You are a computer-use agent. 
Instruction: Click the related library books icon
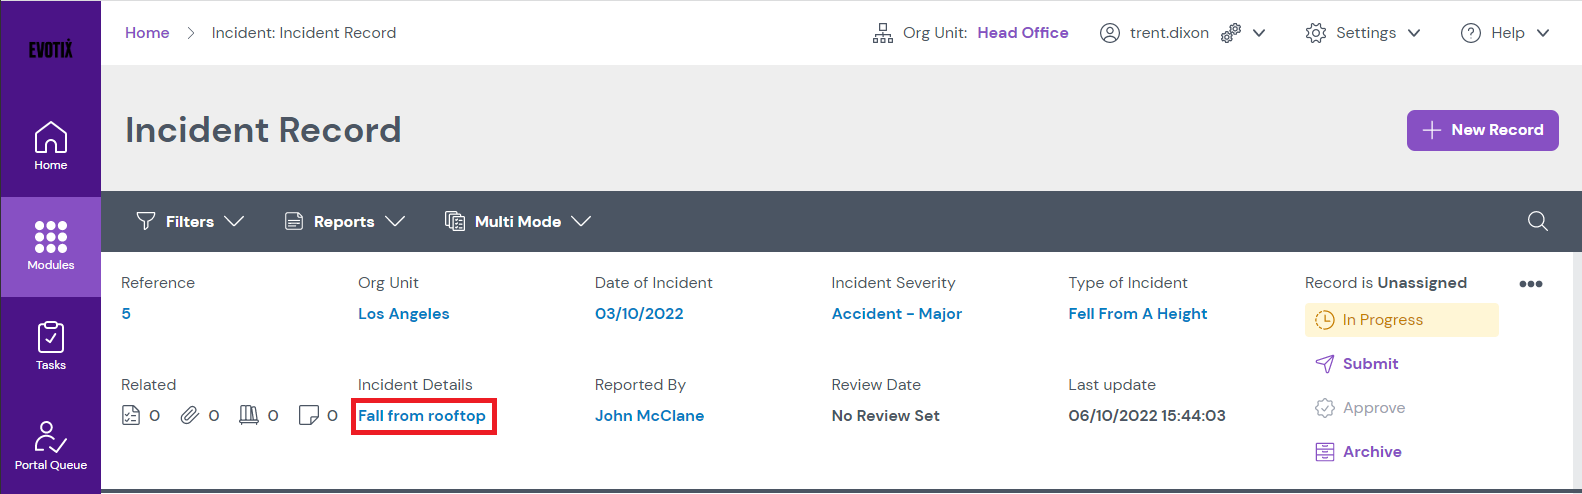249,415
